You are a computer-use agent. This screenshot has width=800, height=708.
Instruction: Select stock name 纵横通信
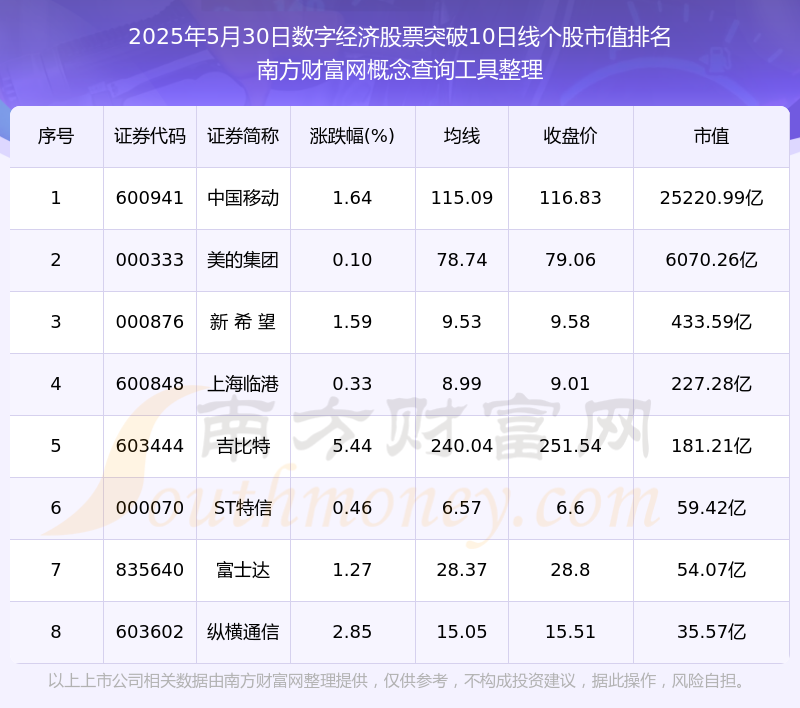tap(243, 632)
